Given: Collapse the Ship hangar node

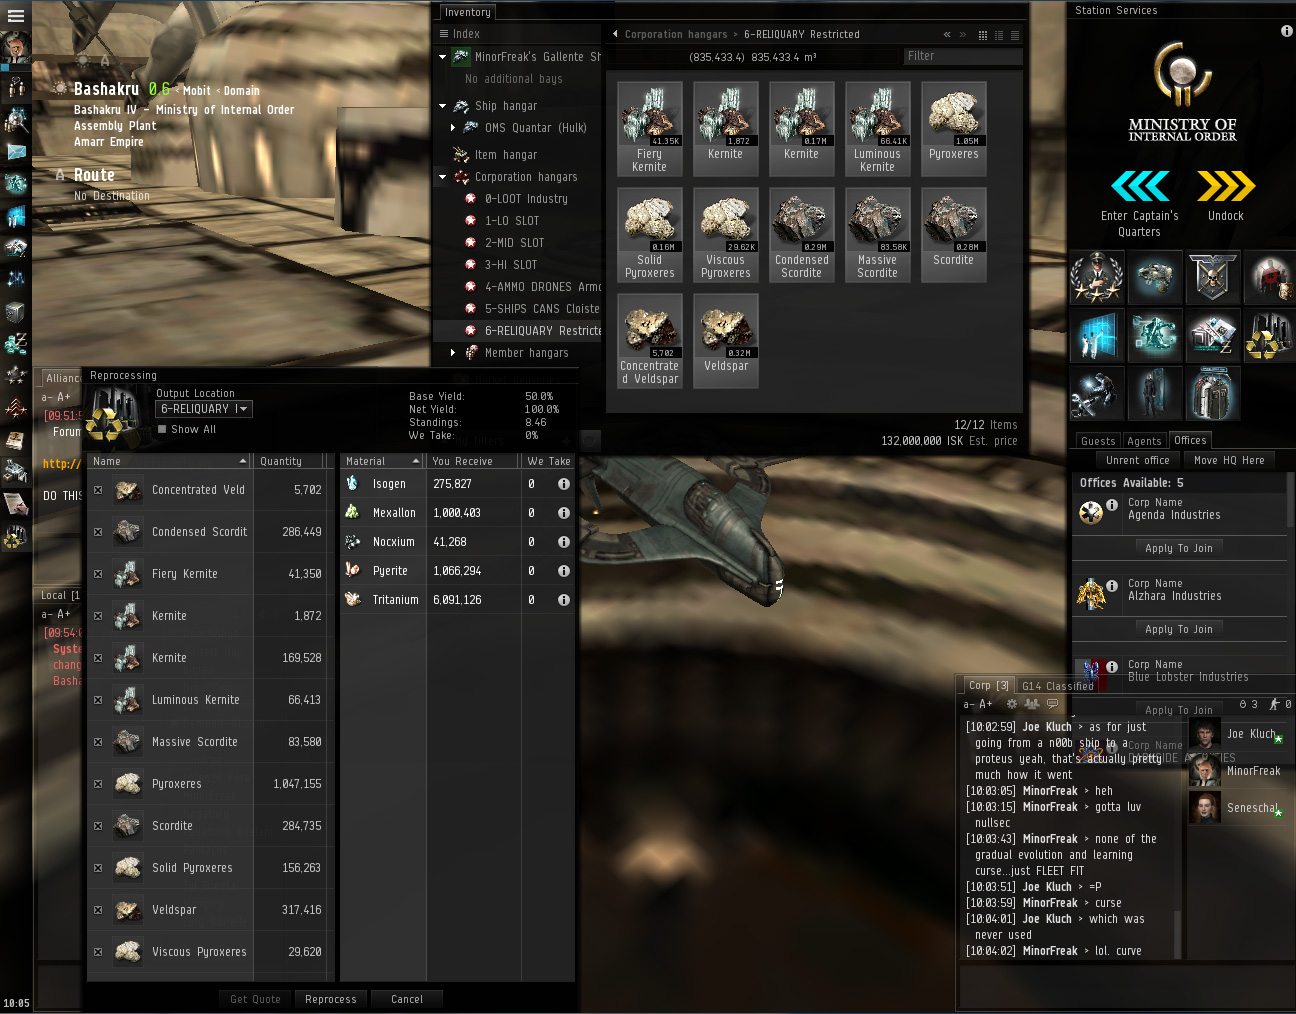Looking at the screenshot, I should click(x=443, y=106).
